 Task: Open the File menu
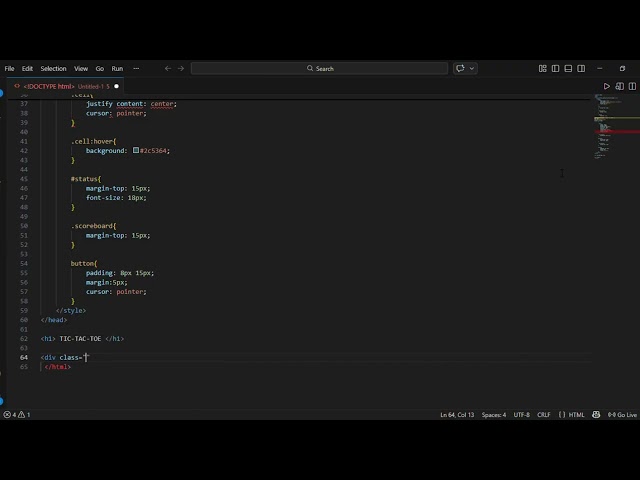pos(9,69)
